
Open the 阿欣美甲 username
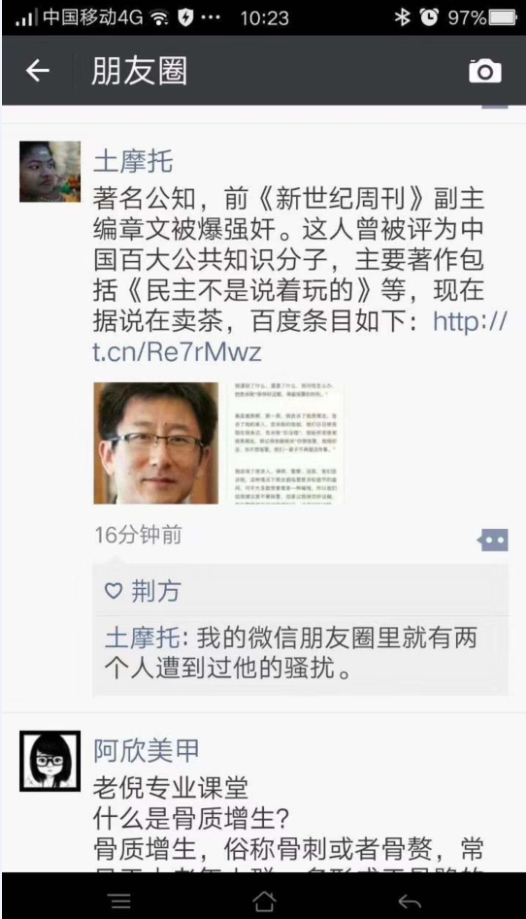146,750
